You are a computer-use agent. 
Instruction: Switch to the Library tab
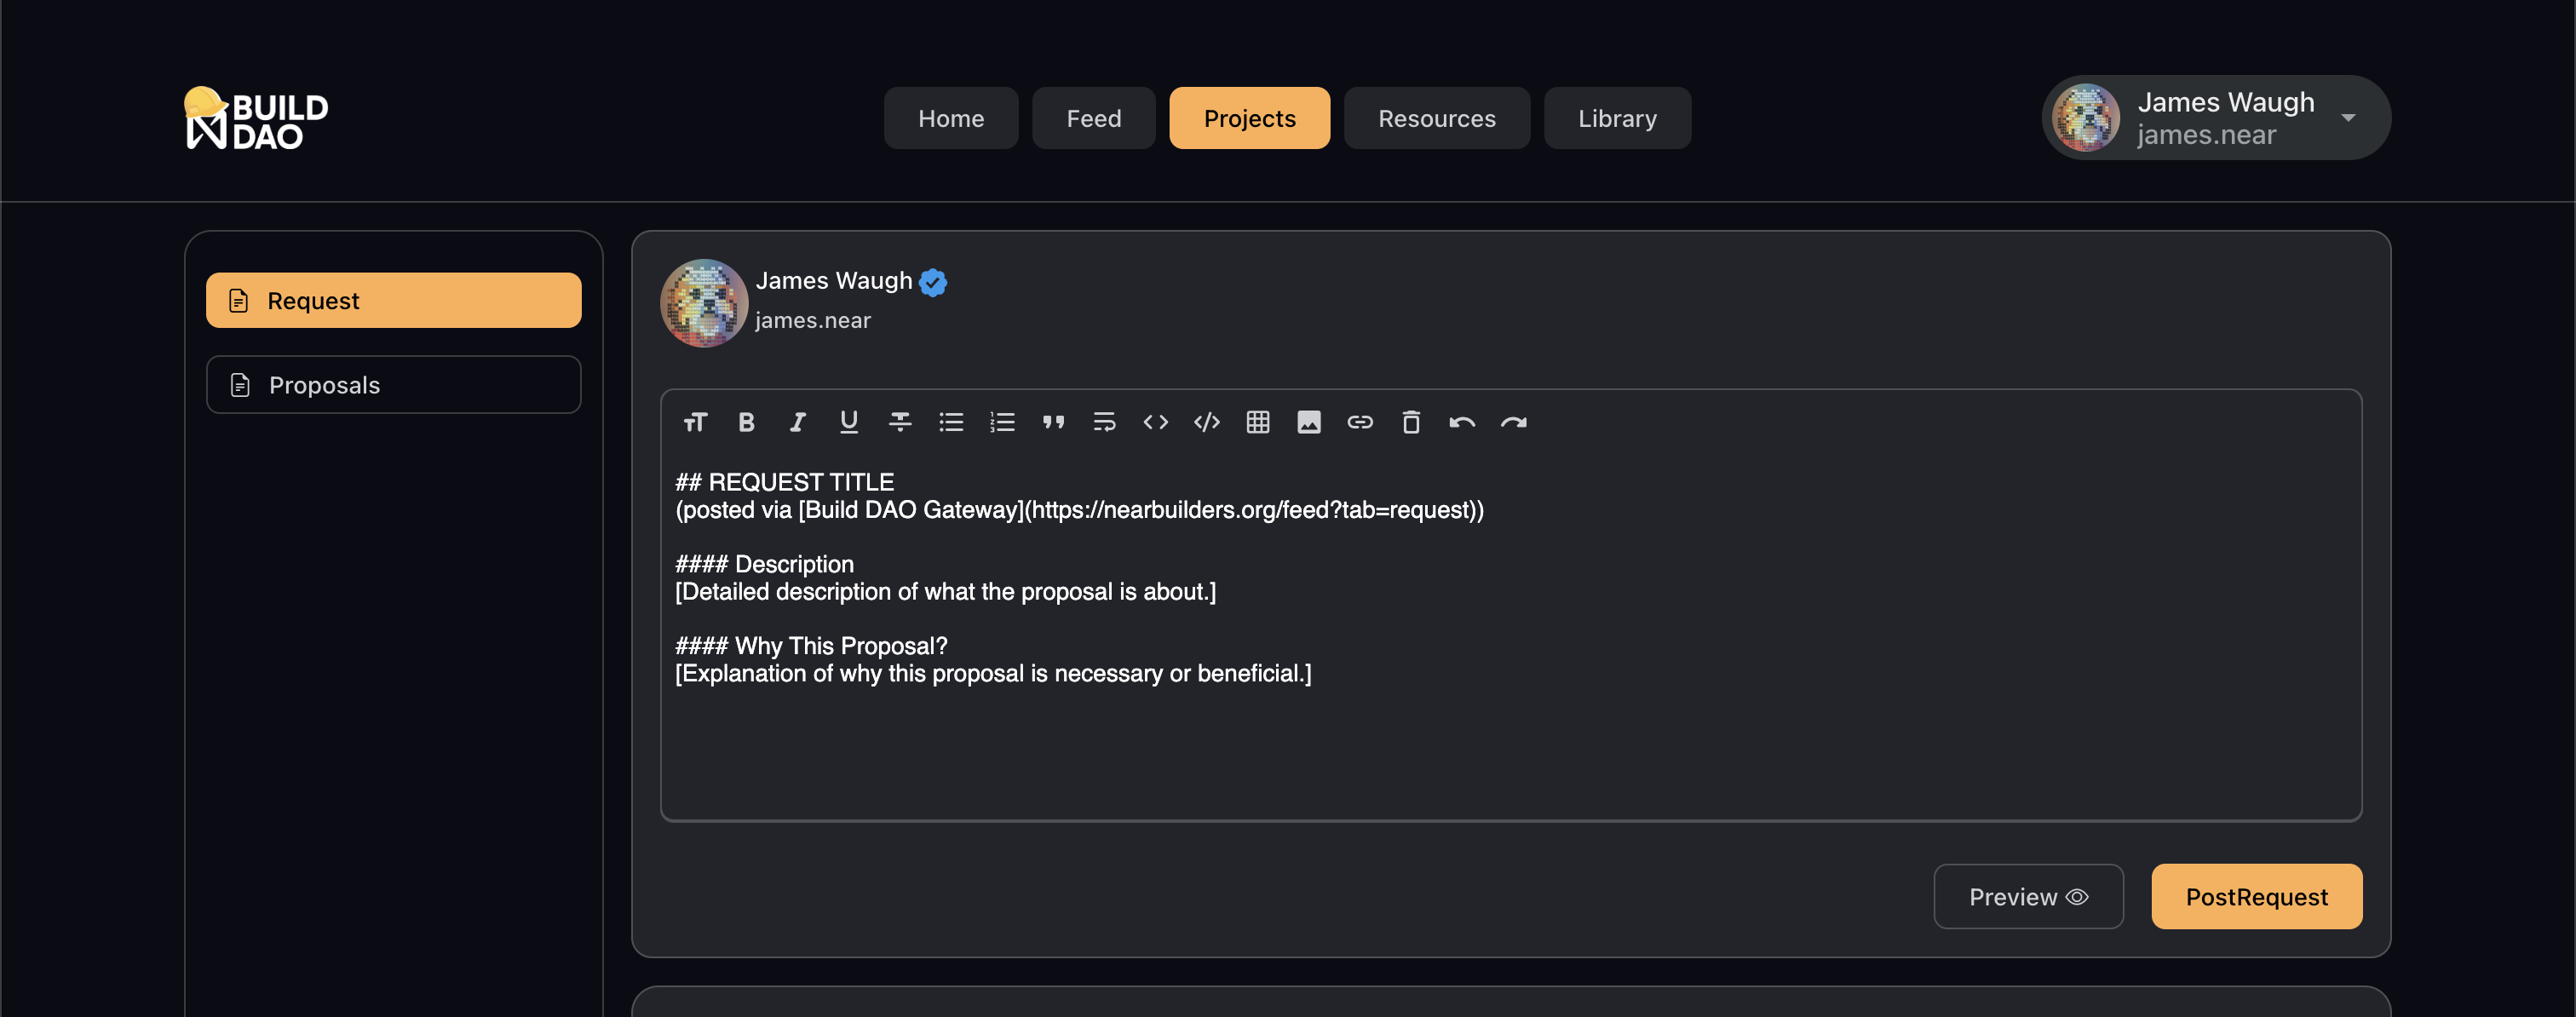1617,118
